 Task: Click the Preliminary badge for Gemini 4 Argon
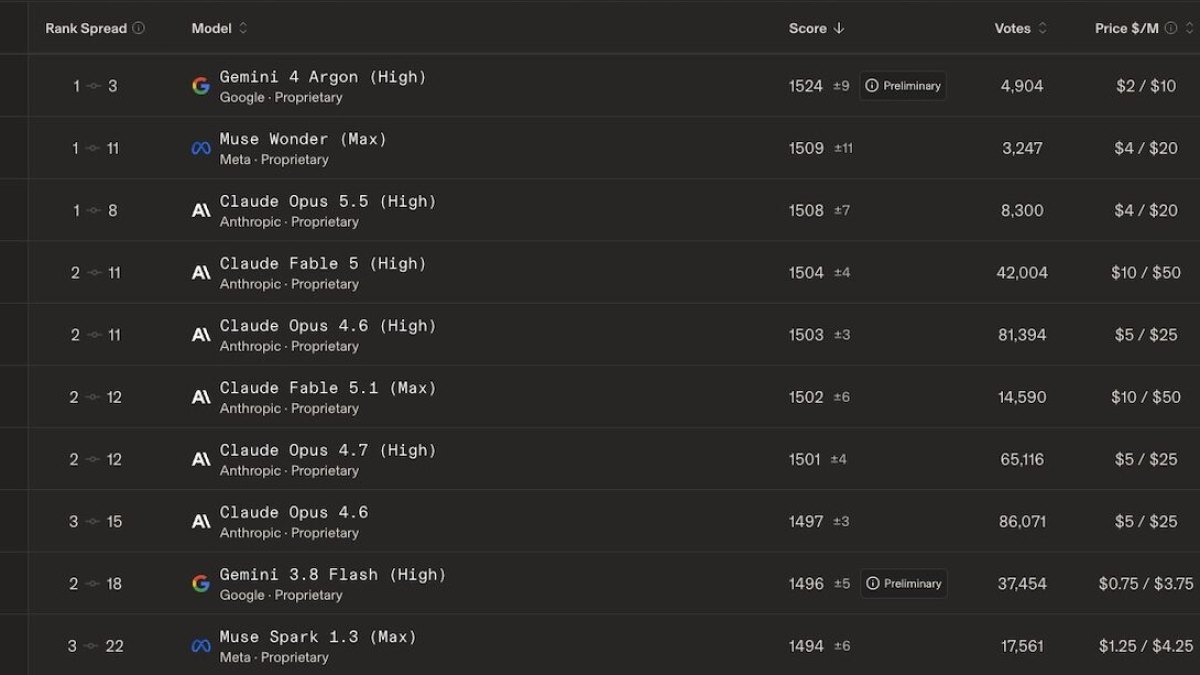coord(903,86)
